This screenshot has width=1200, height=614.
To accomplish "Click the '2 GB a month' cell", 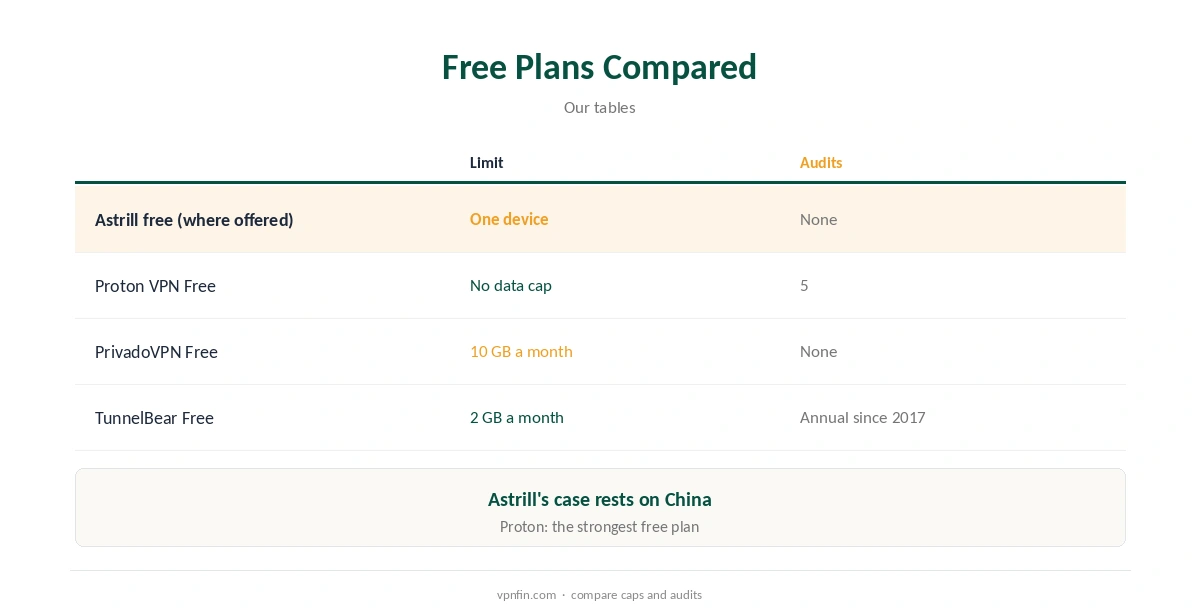I will tap(517, 418).
